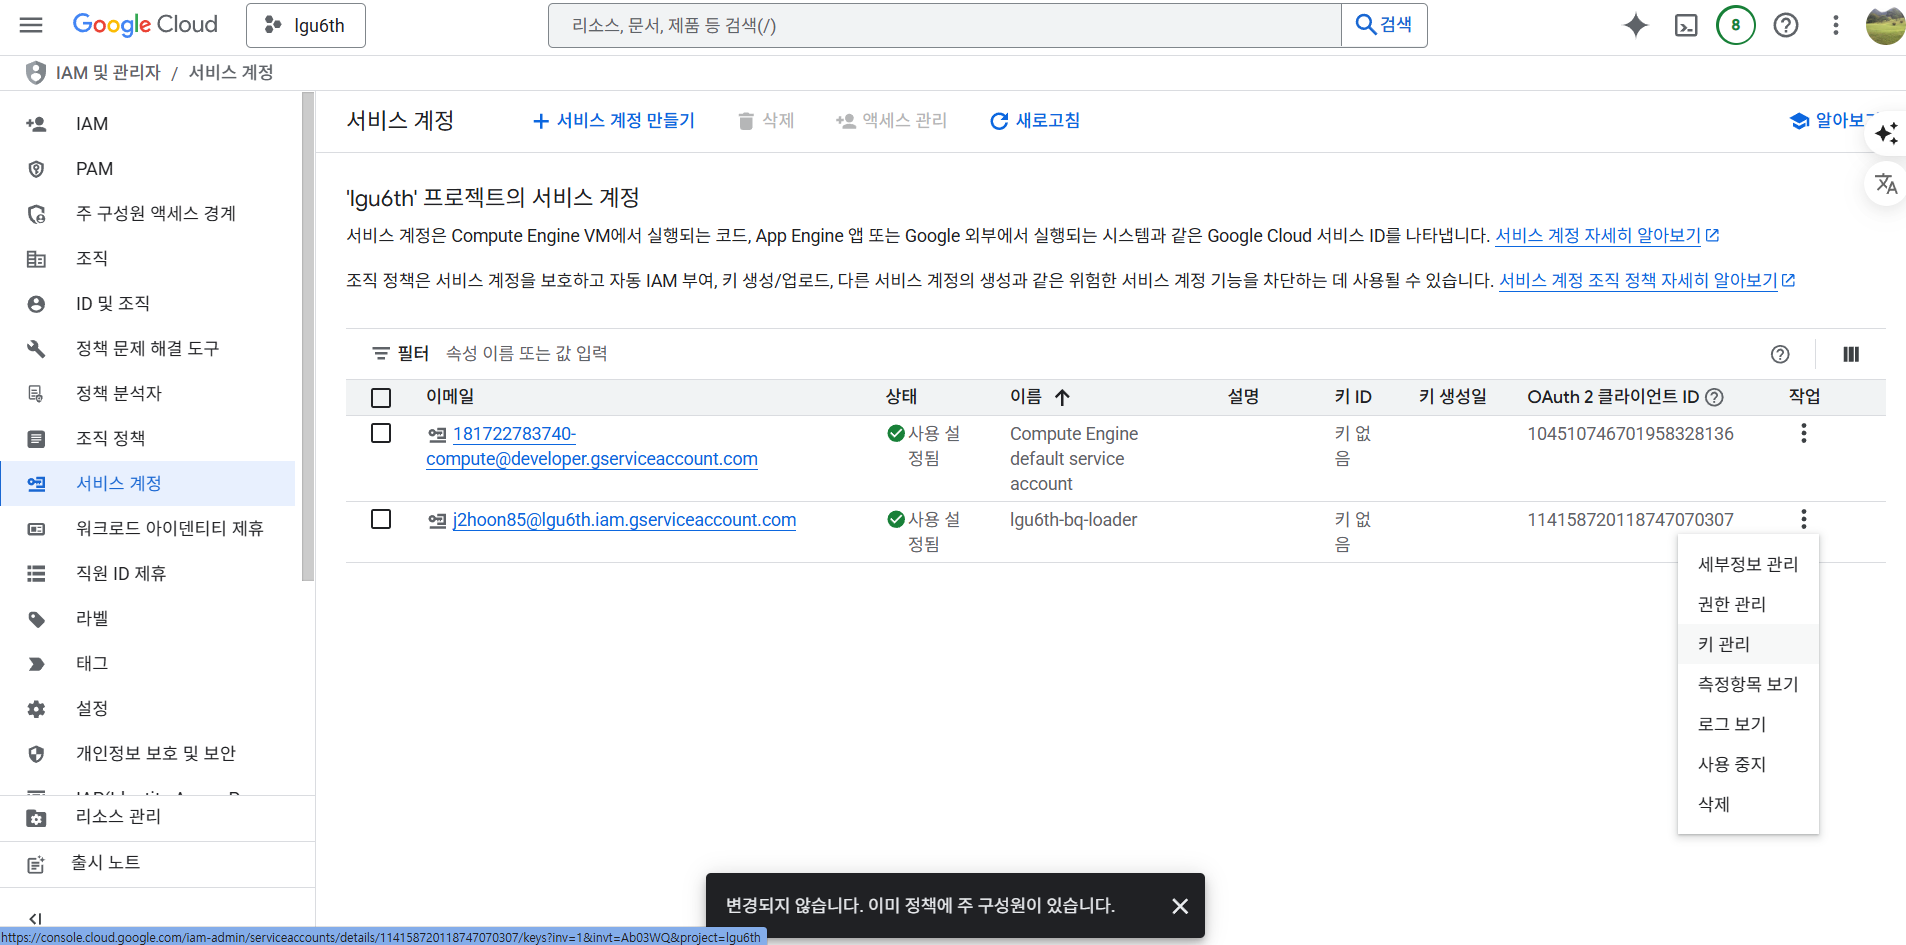Open 정책 문제 해결 도구 sidebar item
This screenshot has height=945, width=1906.
(x=147, y=349)
